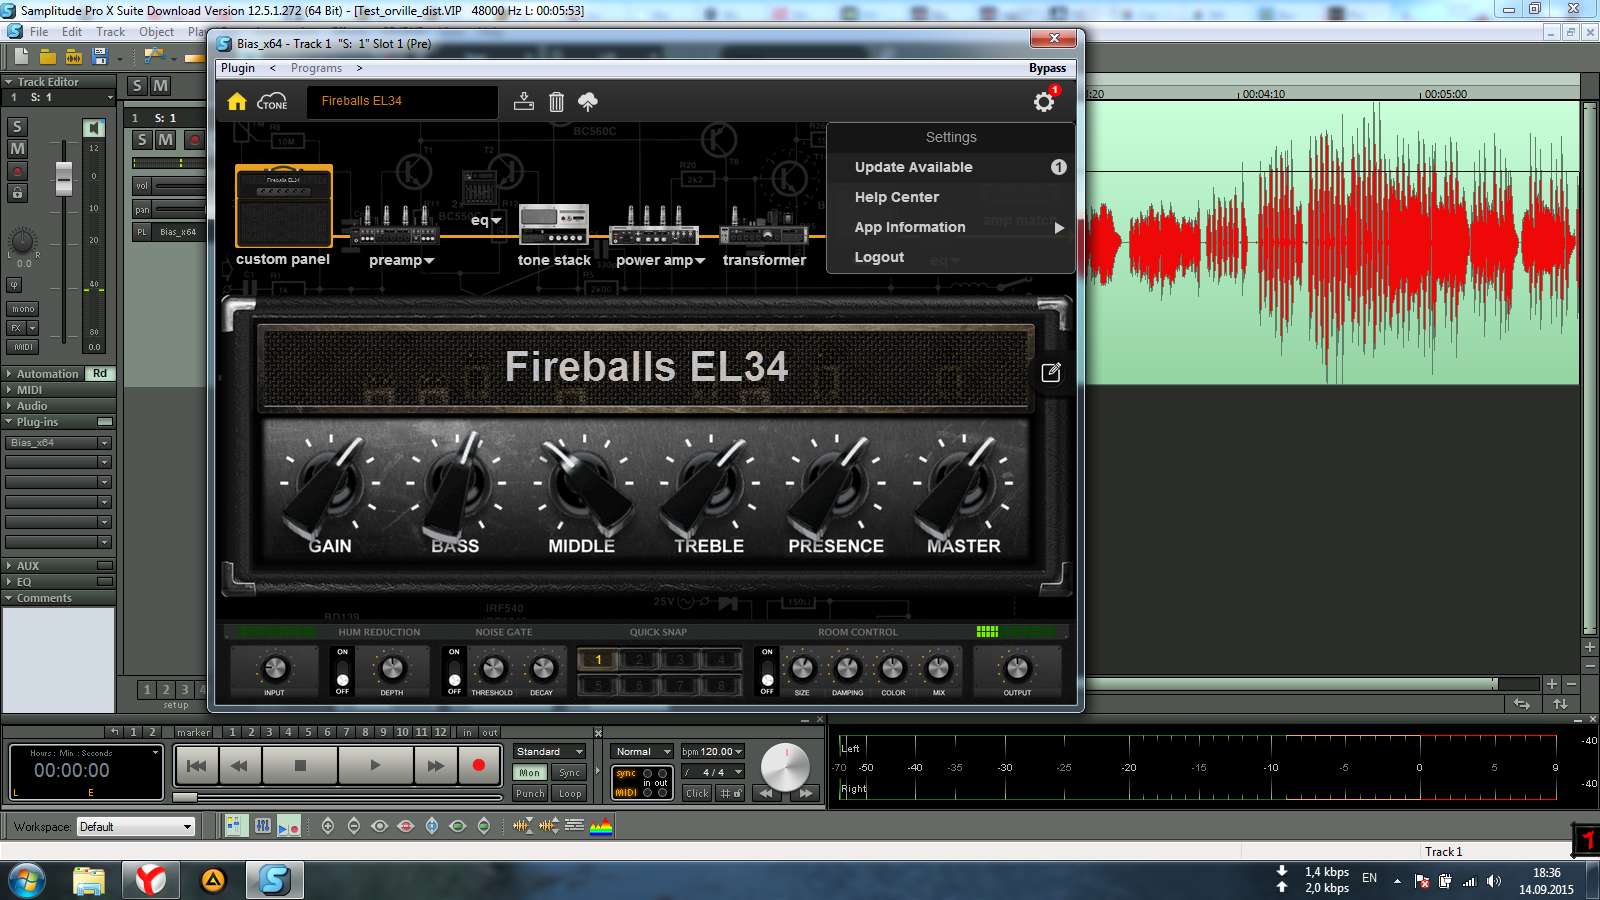Open the ToneCloud icon

click(x=272, y=101)
